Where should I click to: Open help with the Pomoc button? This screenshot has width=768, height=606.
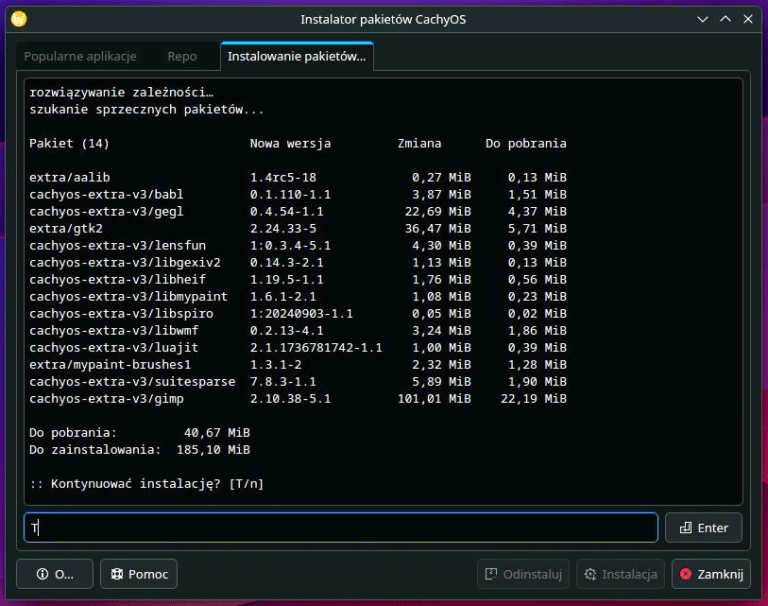(x=138, y=574)
